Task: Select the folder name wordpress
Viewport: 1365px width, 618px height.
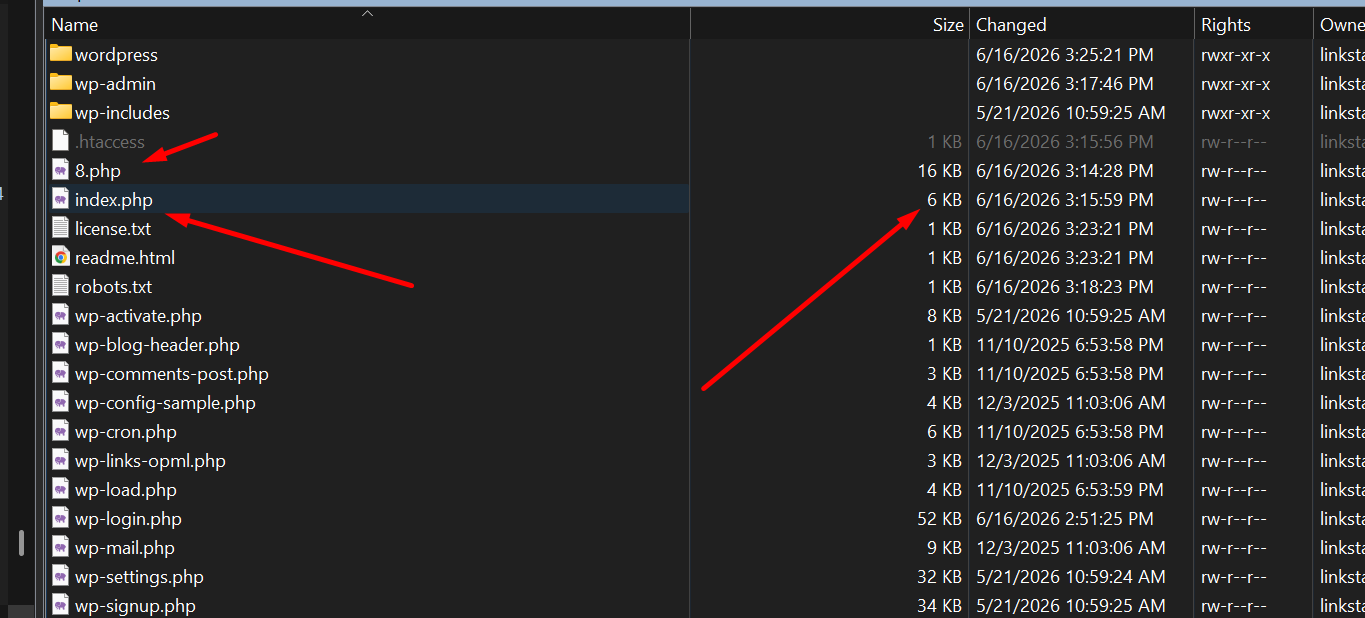Action: 116,55
